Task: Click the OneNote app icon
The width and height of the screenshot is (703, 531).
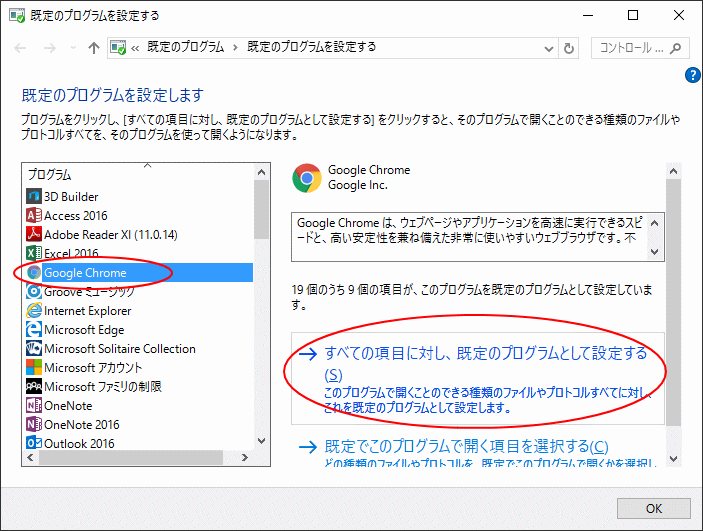Action: 34,405
